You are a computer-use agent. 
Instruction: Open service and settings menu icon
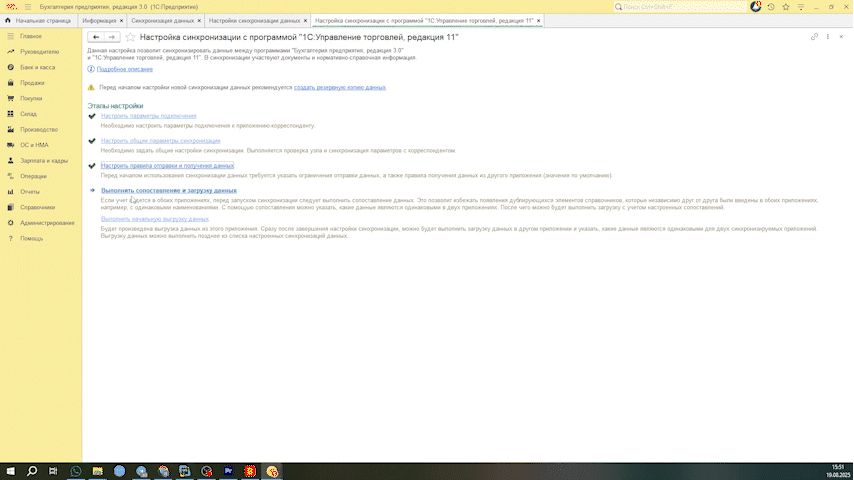tap(801, 7)
